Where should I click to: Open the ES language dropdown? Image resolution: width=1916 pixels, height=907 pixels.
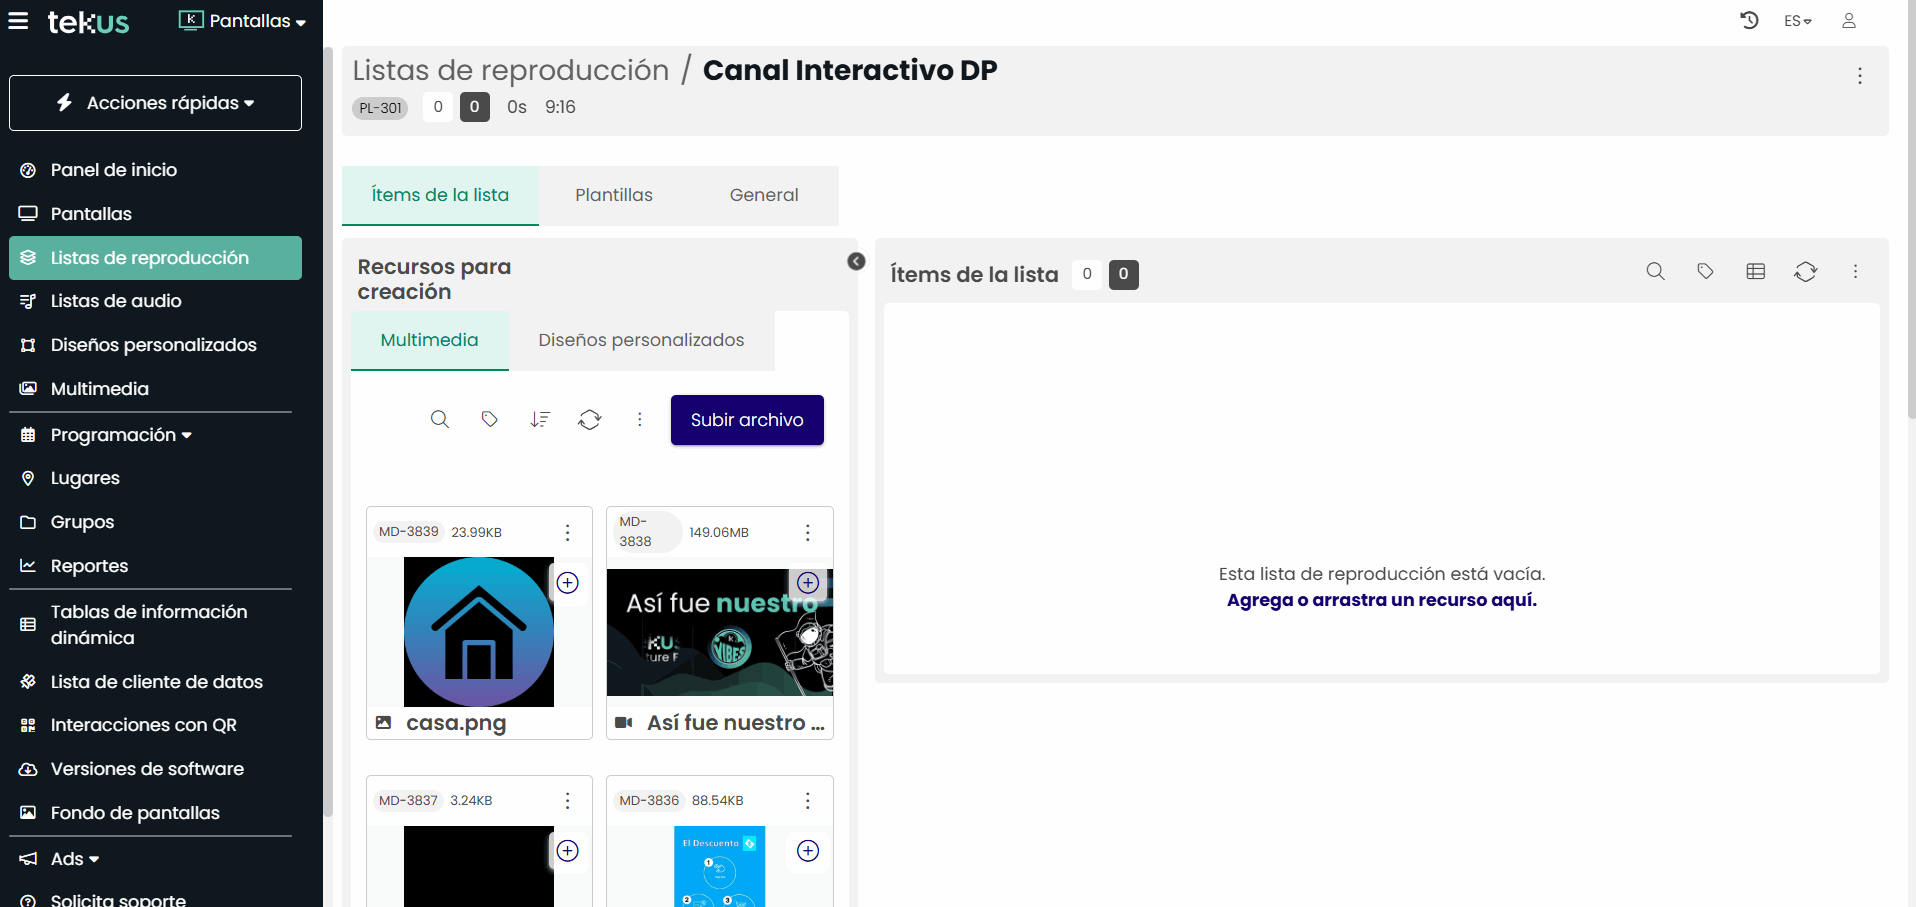(1797, 21)
